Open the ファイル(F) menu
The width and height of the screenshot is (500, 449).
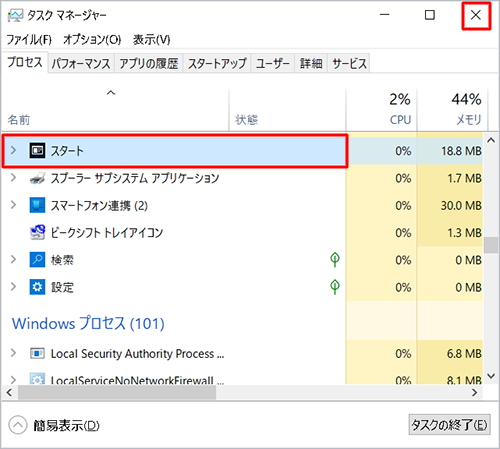pyautogui.click(x=29, y=40)
